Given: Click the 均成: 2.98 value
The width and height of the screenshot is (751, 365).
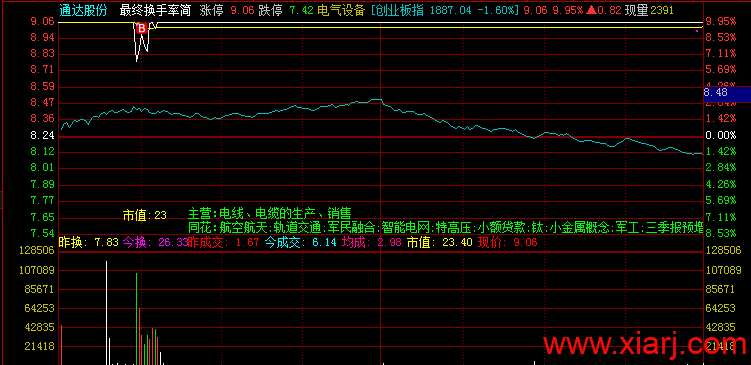Looking at the screenshot, I should point(371,243).
